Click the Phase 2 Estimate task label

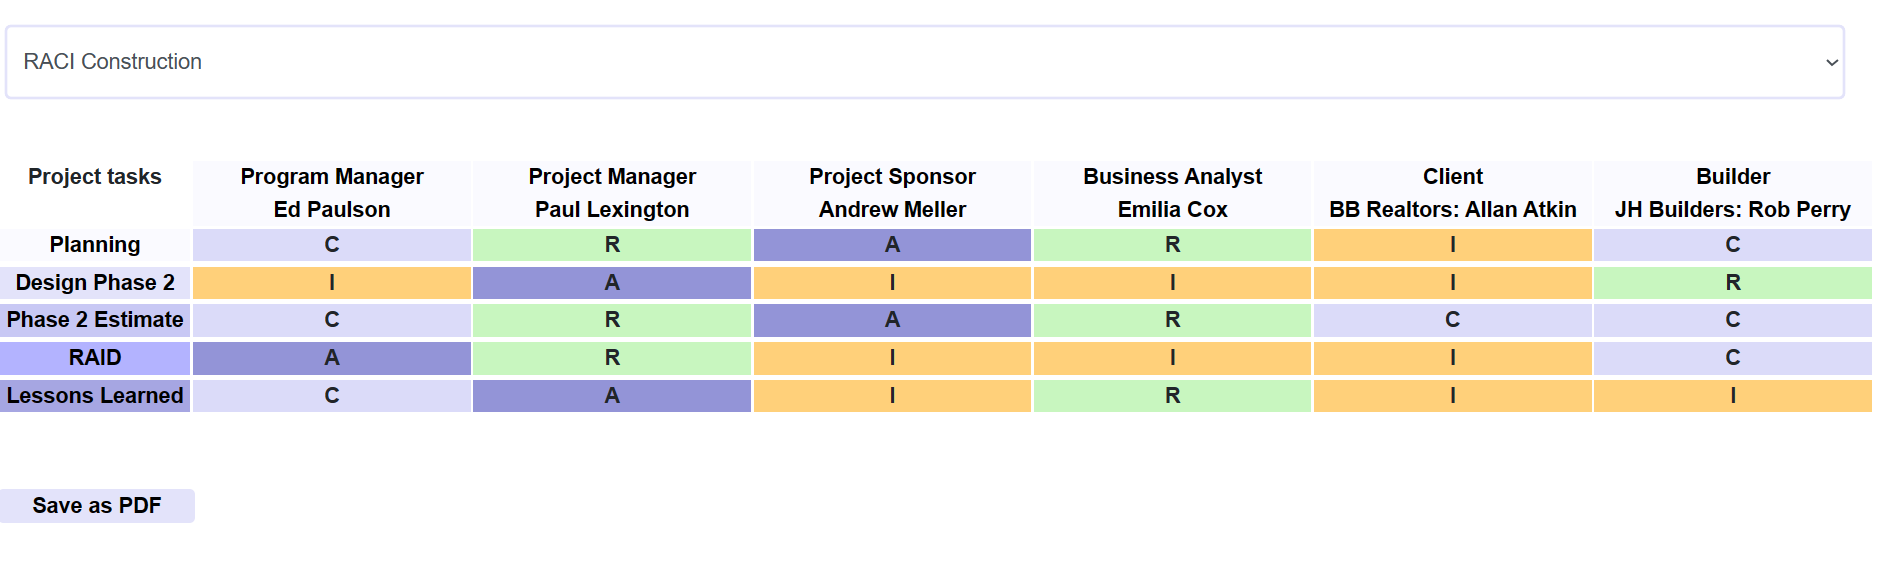tap(95, 320)
